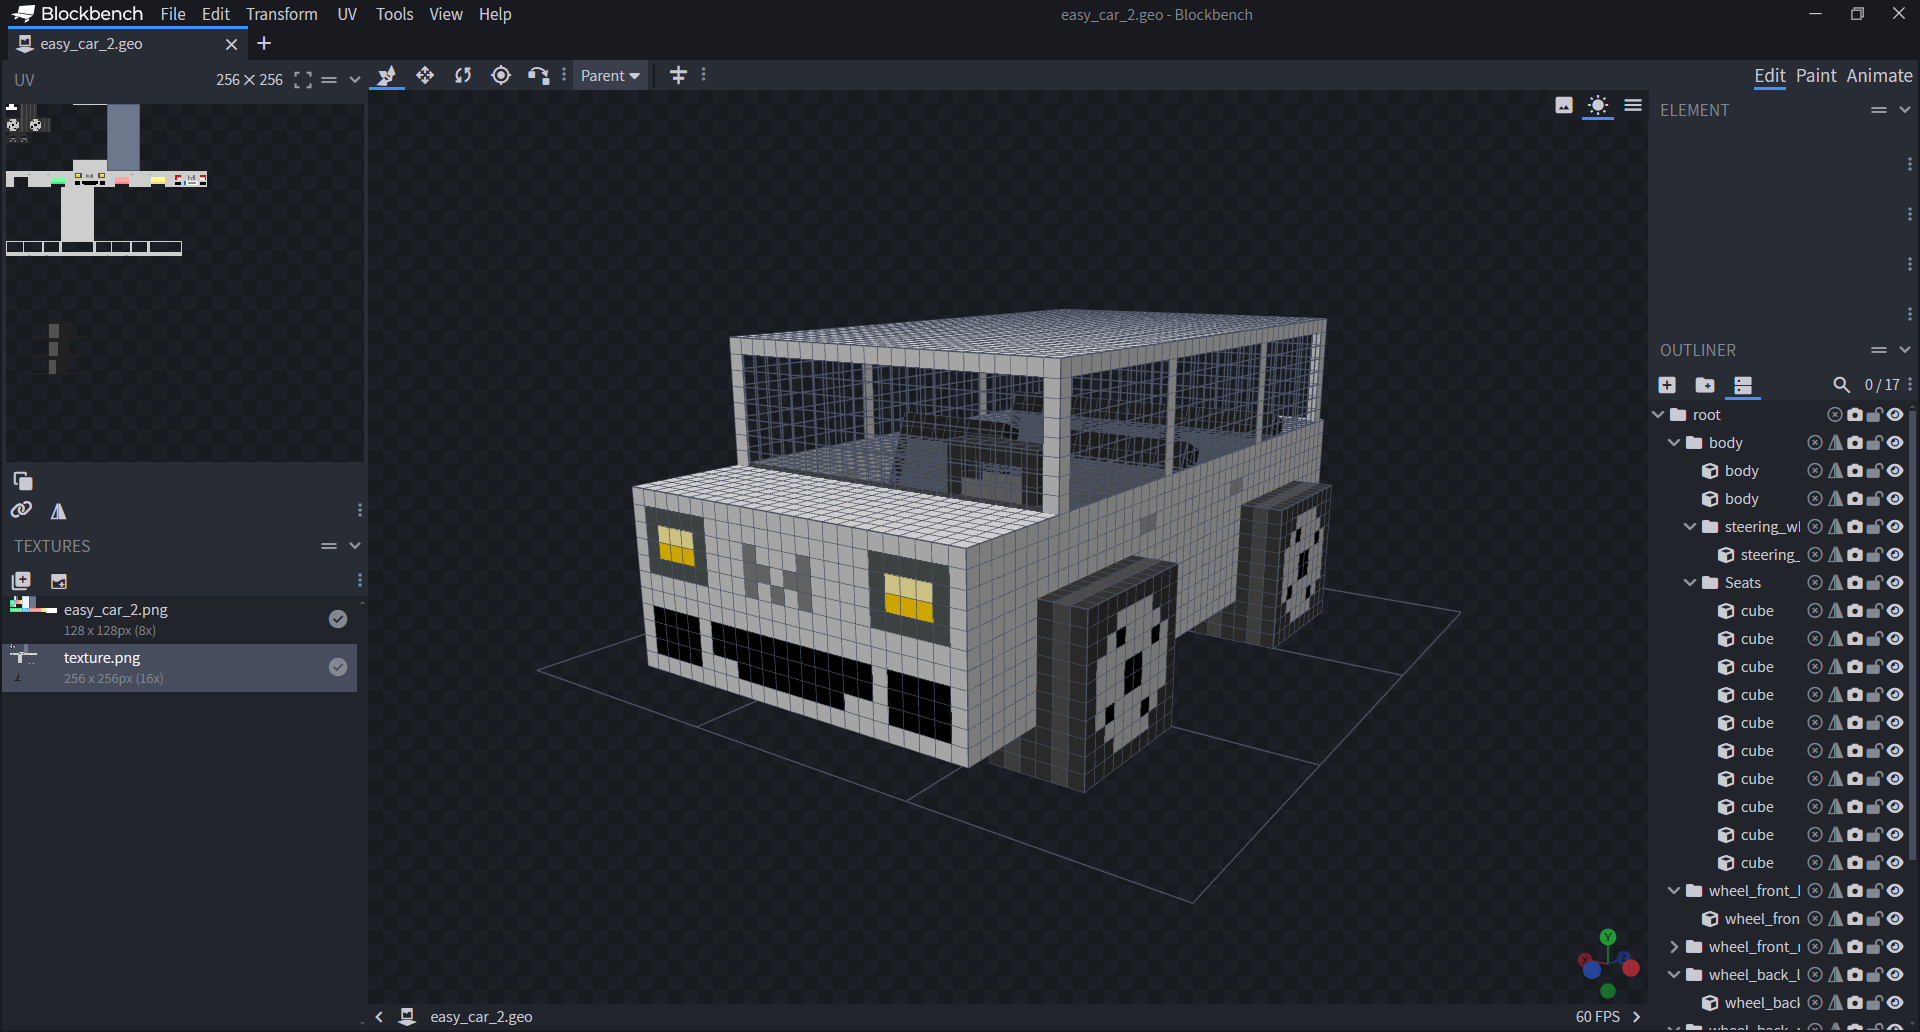Click the UV link icon
1920x1032 pixels.
click(22, 511)
